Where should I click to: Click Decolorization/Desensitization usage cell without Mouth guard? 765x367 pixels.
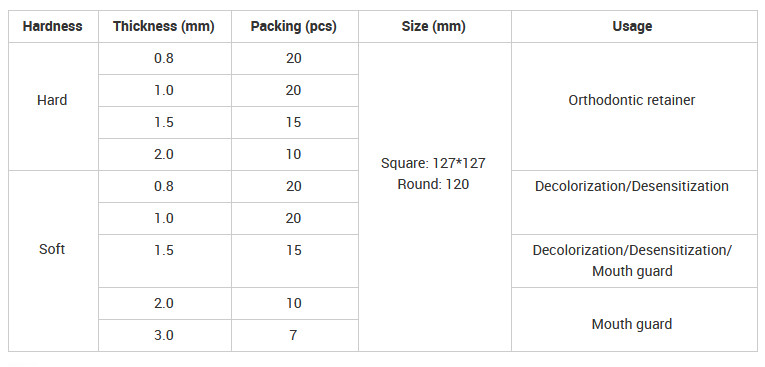tap(634, 202)
